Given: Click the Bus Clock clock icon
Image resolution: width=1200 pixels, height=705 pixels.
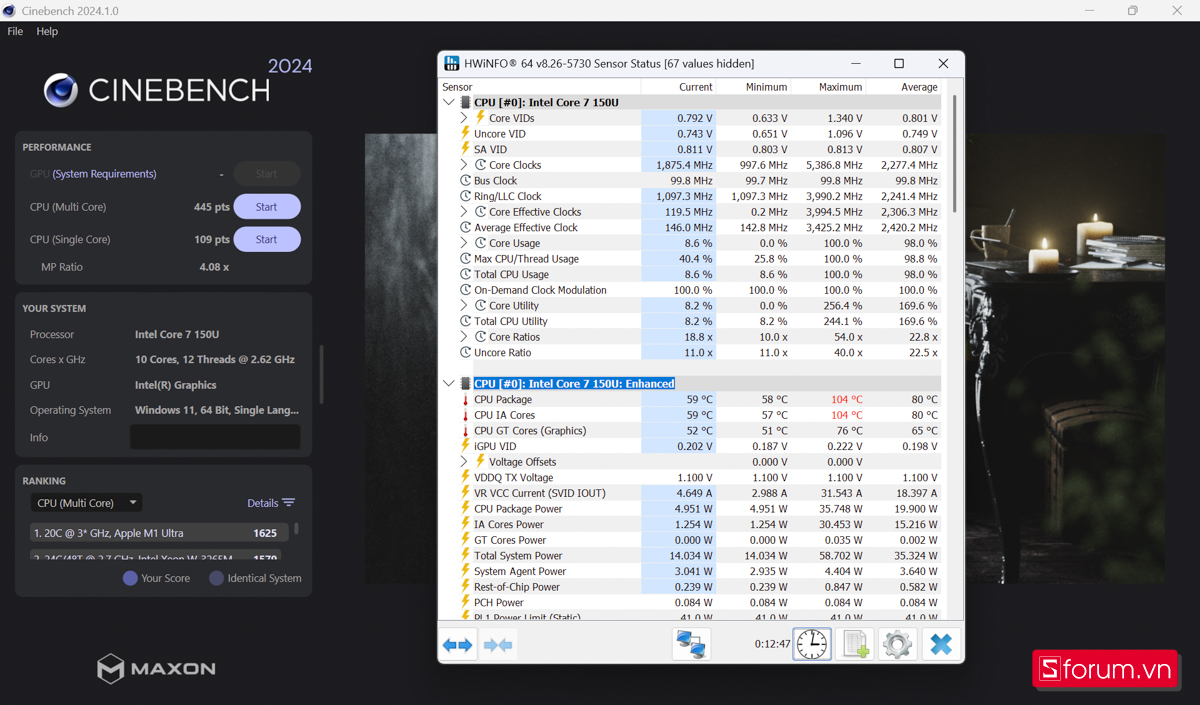Looking at the screenshot, I should click(465, 180).
